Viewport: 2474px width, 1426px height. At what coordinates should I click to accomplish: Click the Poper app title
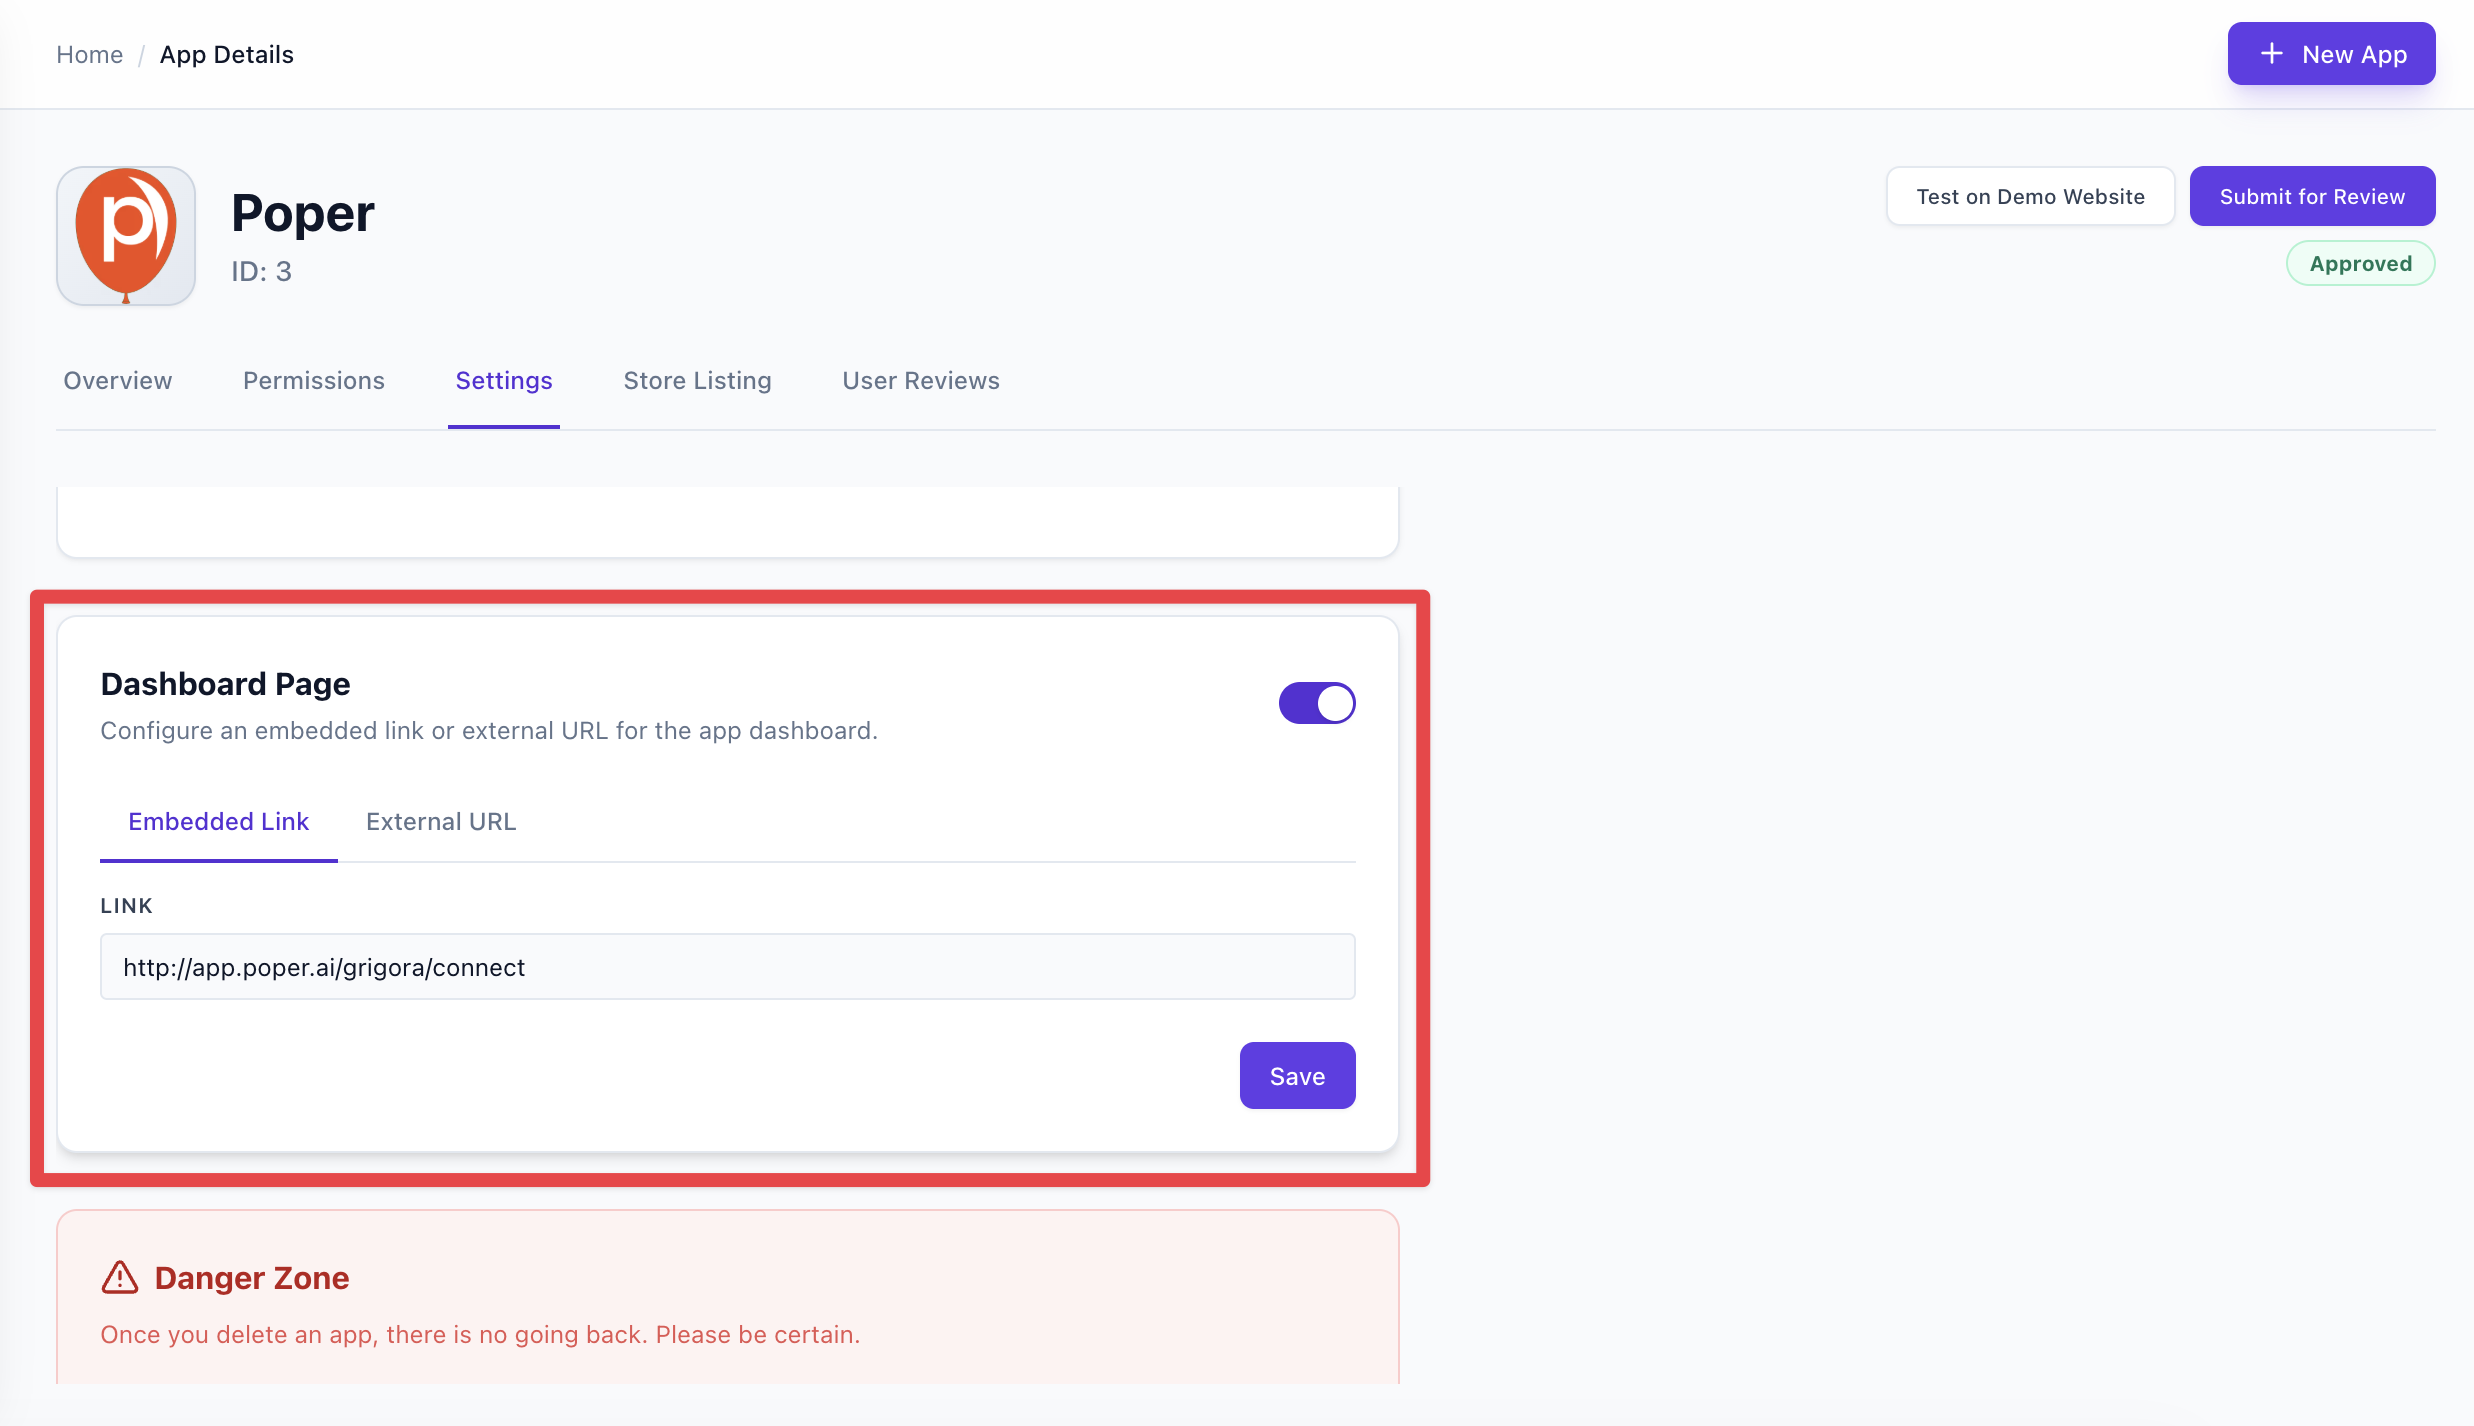(302, 213)
